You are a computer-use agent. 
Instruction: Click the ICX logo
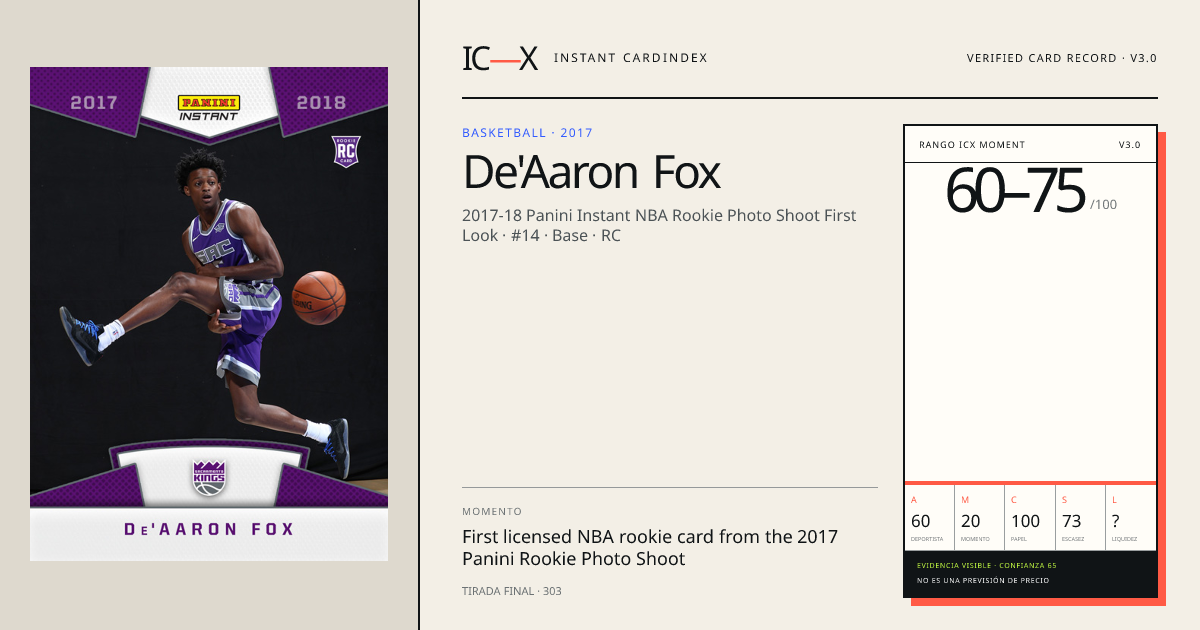500,58
